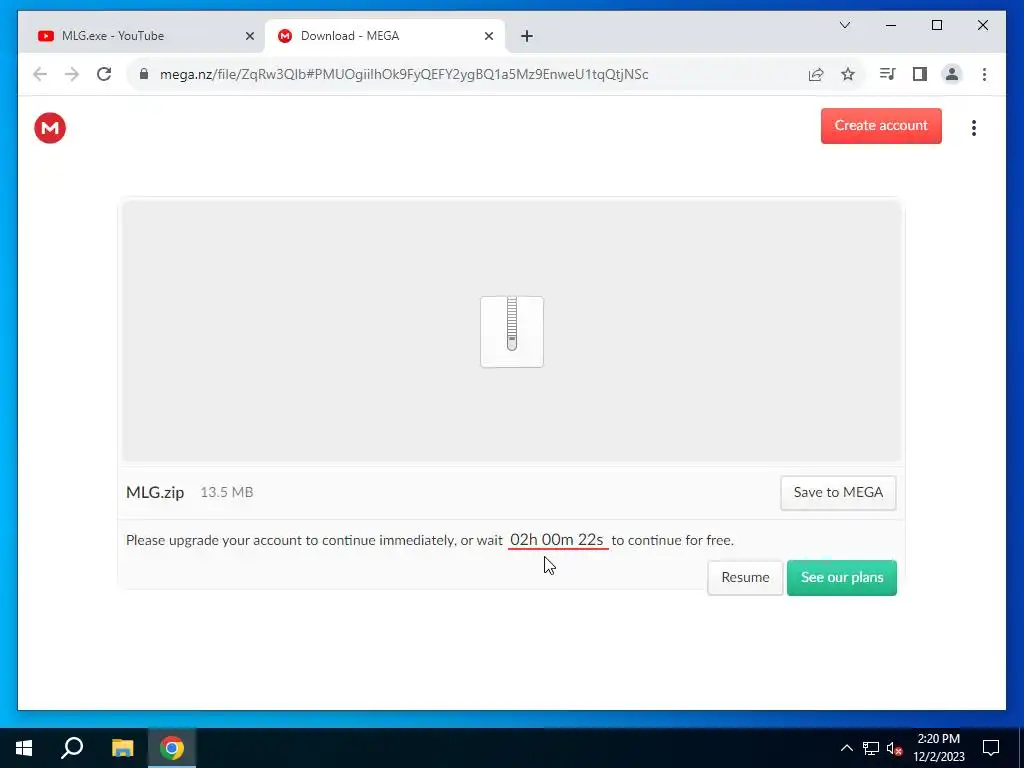The image size is (1024, 768).
Task: Click the 02h 00m 22s wait timer
Action: (x=557, y=539)
